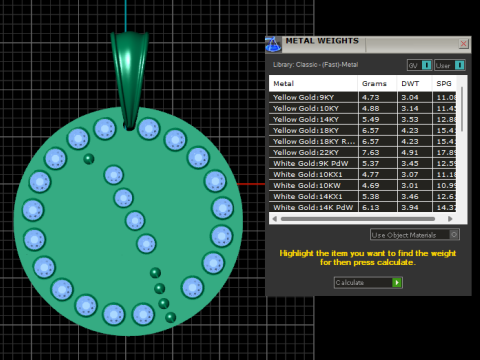Select the Yellow Gold:14KY row
The height and width of the screenshot is (360, 480).
(x=362, y=119)
